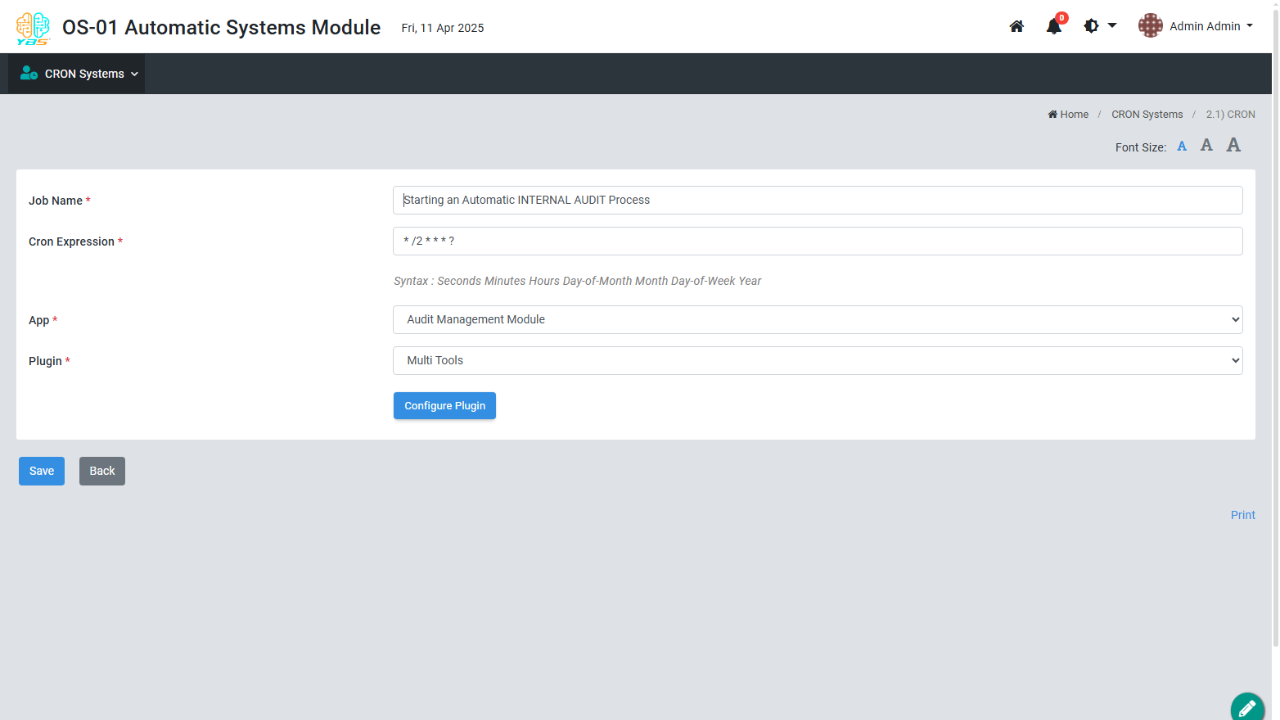The height and width of the screenshot is (720, 1280).
Task: Click the Admin user avatar icon
Action: point(1150,26)
